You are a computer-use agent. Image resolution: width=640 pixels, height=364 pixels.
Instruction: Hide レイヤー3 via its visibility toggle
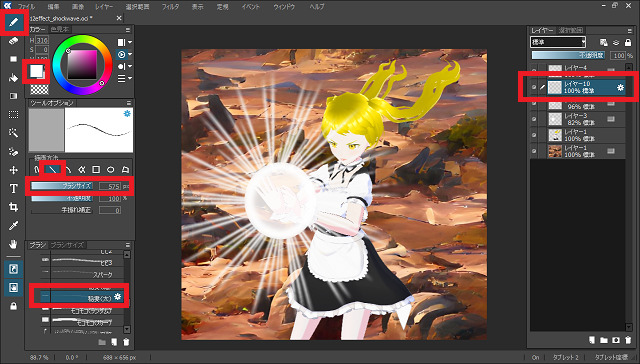(x=534, y=119)
